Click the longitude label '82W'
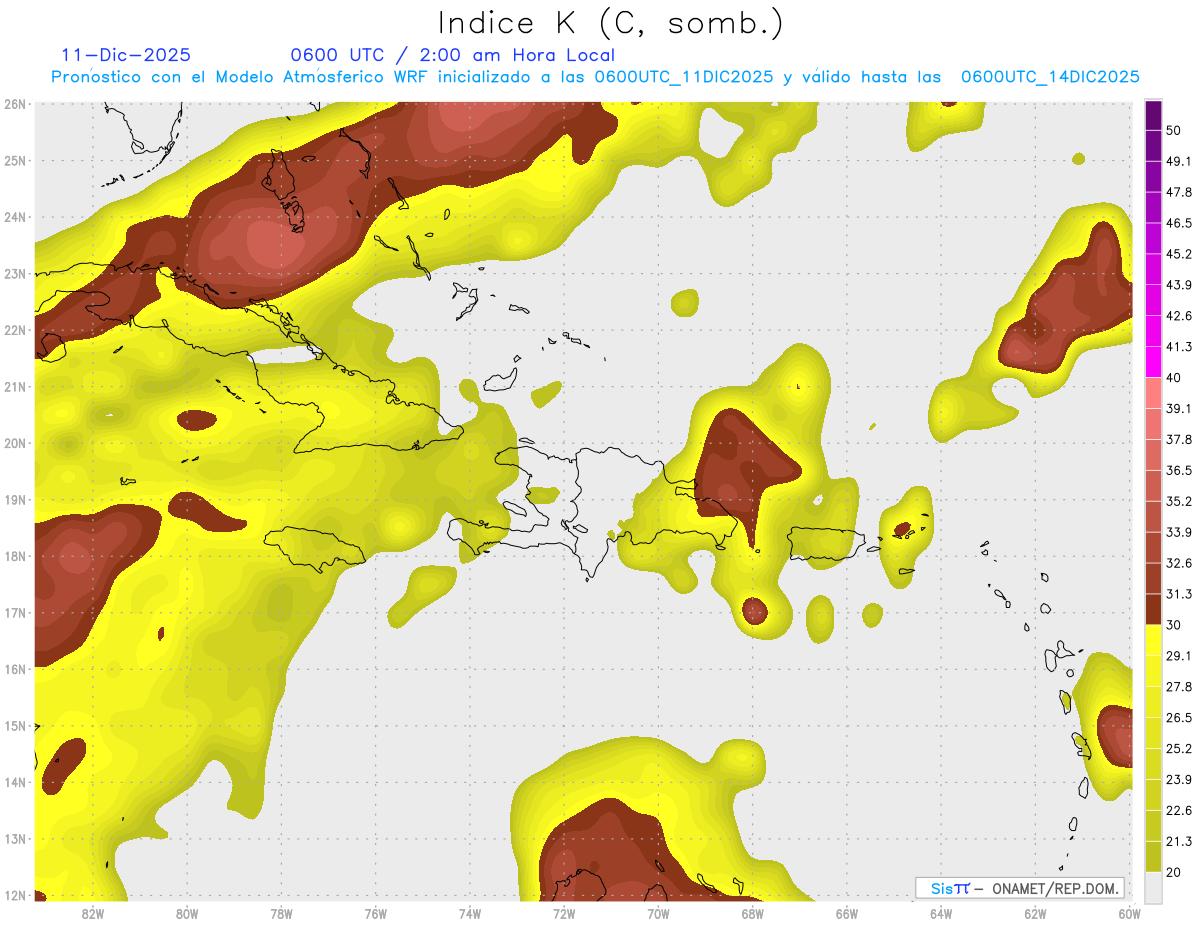 (93, 914)
